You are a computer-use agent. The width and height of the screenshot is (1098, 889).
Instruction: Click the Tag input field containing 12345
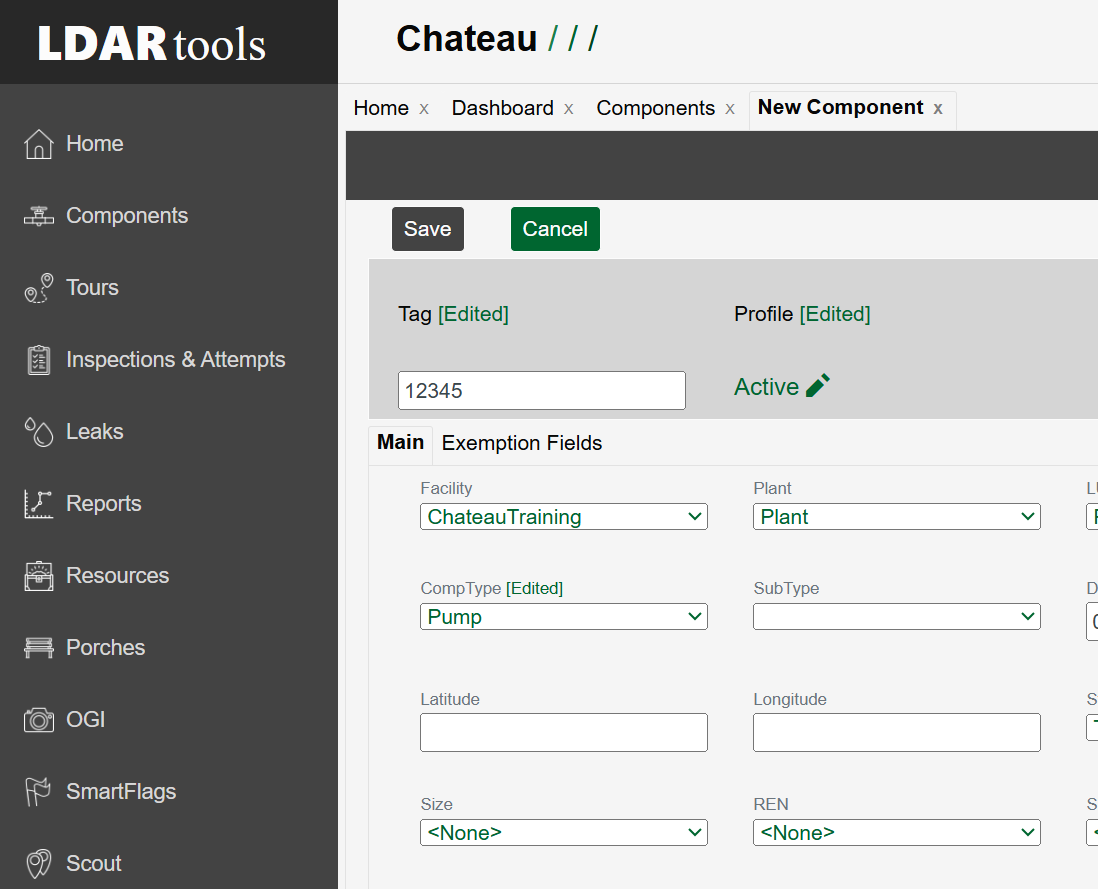[542, 391]
